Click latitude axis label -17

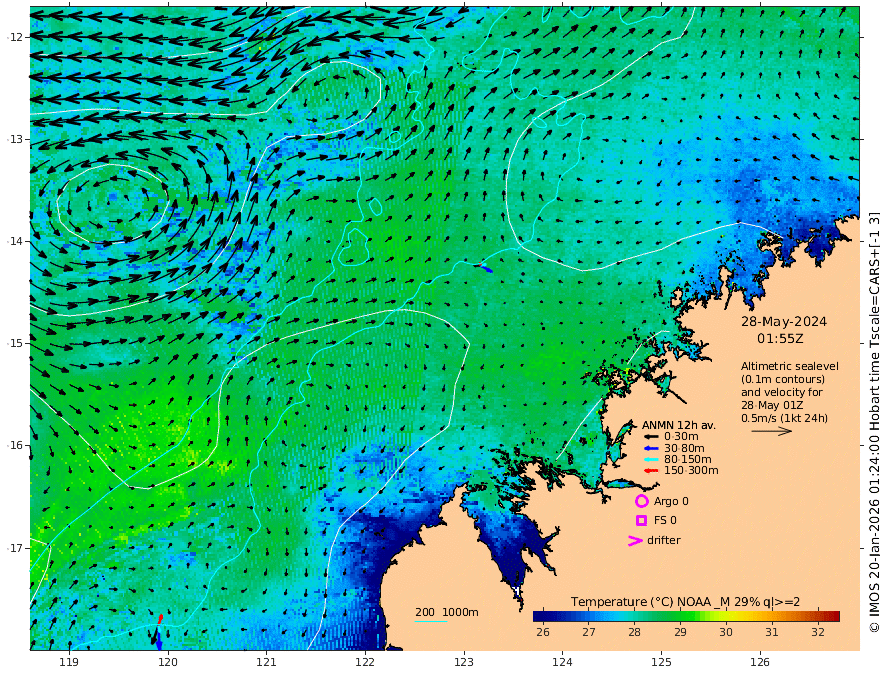click(x=15, y=548)
